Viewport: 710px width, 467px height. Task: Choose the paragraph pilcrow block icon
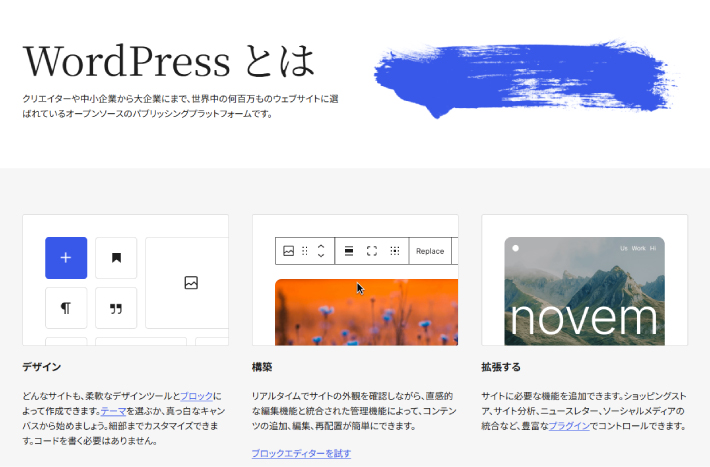click(x=66, y=308)
